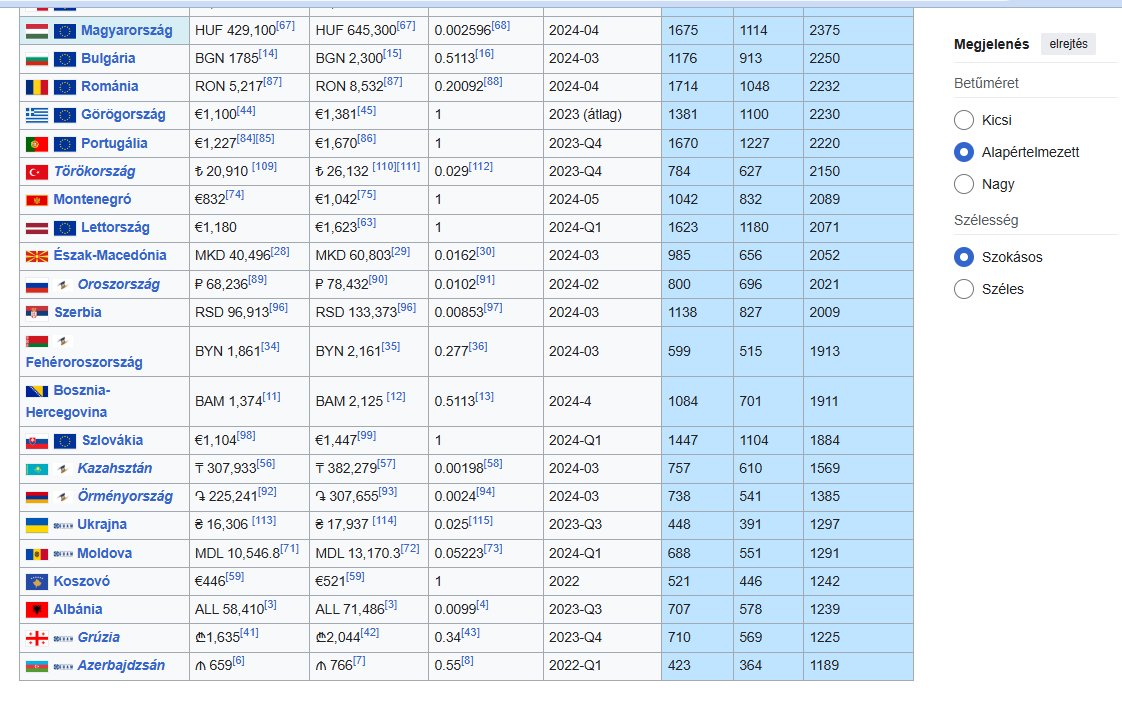Click the value 1447 in Szlovákia's row
Image resolution: width=1122 pixels, height=701 pixels.
click(x=683, y=441)
